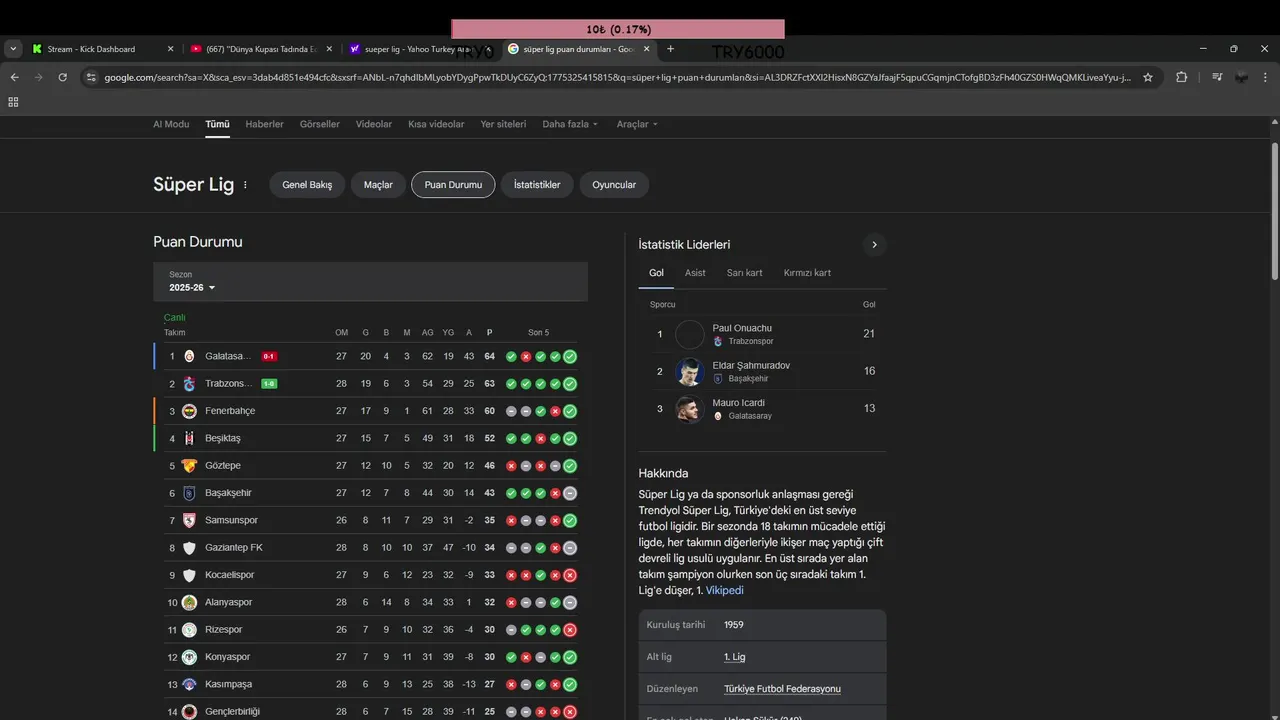
Task: Open the 2025-26 season dropdown
Action: pyautogui.click(x=192, y=287)
